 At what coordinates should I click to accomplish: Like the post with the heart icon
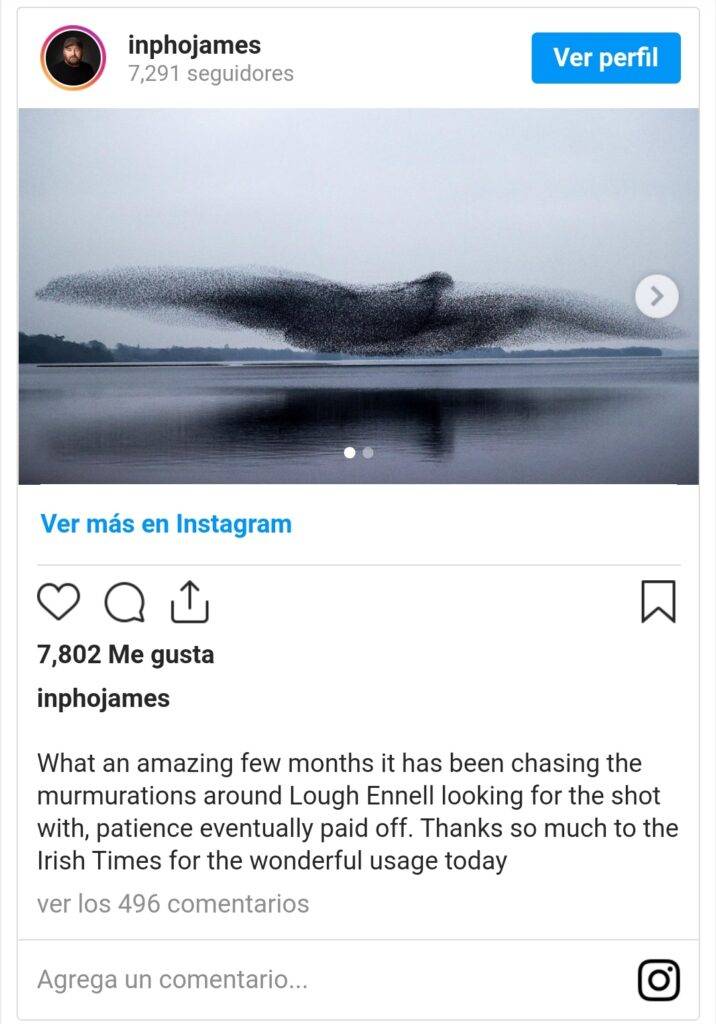tap(58, 601)
